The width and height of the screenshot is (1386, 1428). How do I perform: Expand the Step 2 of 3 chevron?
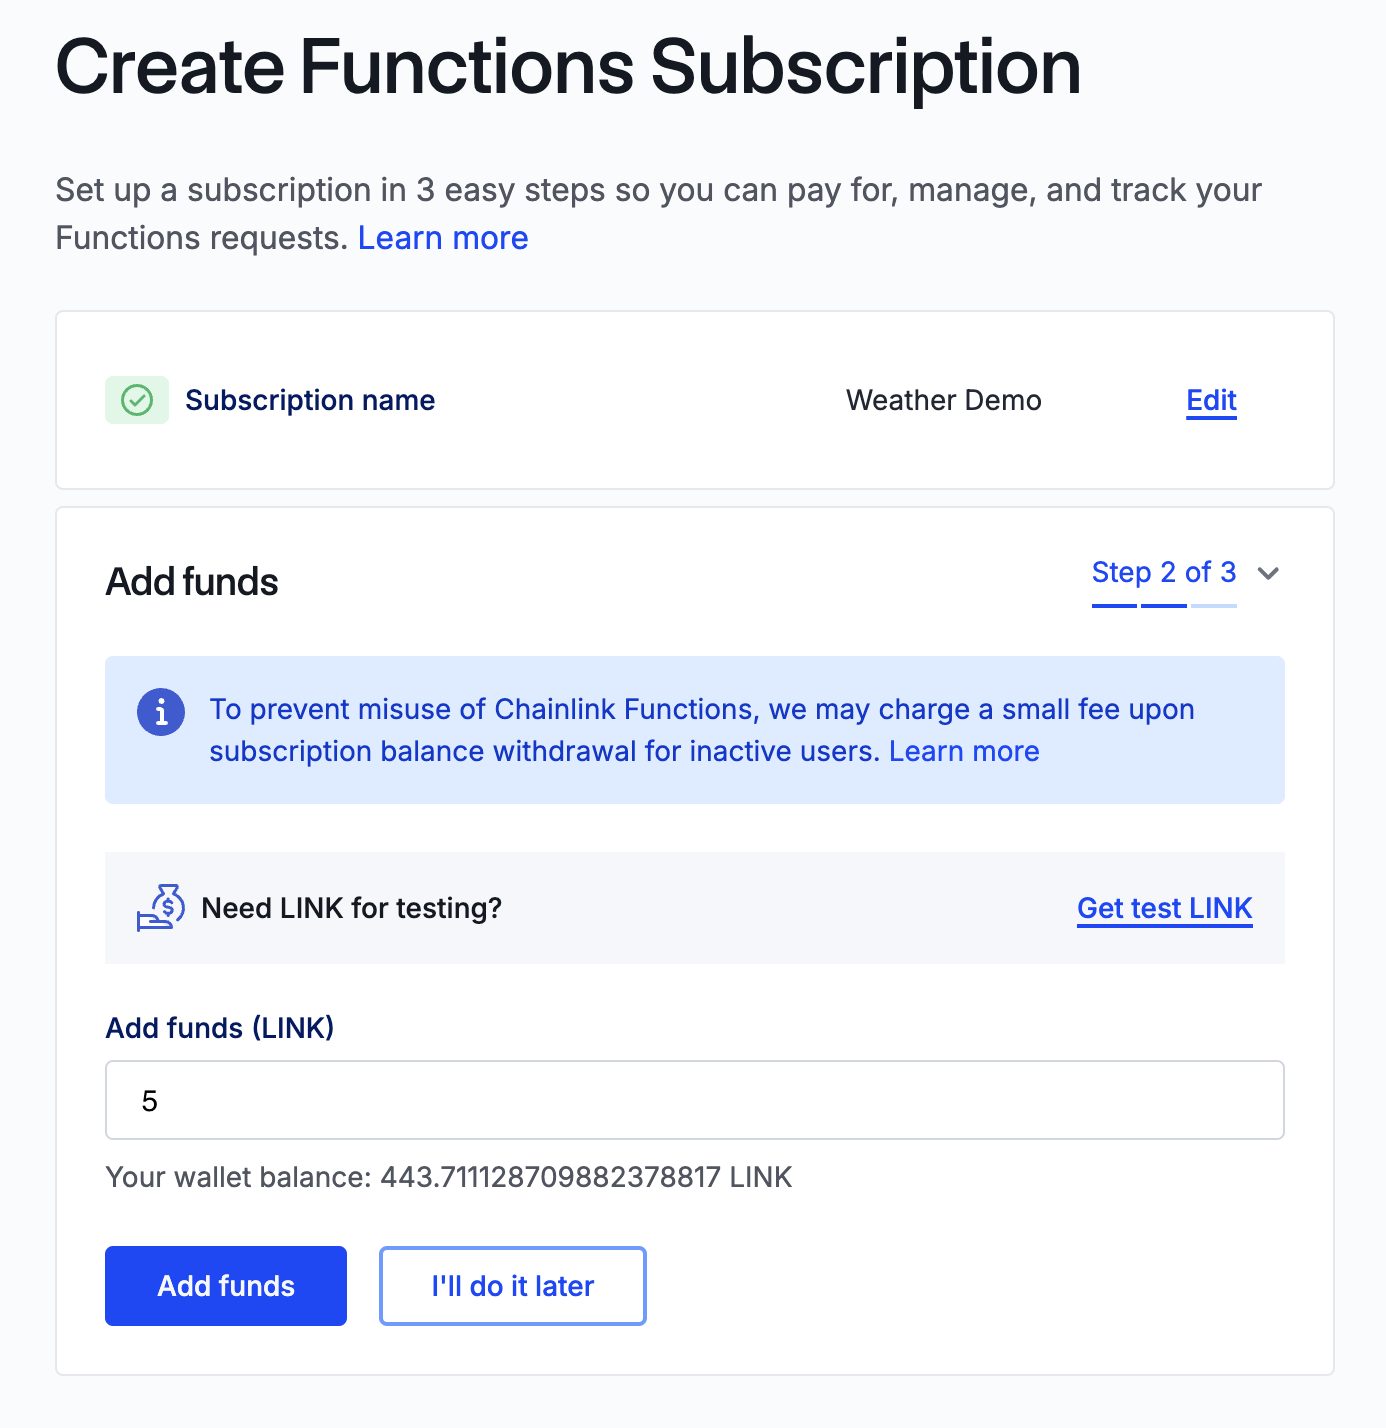click(1268, 573)
